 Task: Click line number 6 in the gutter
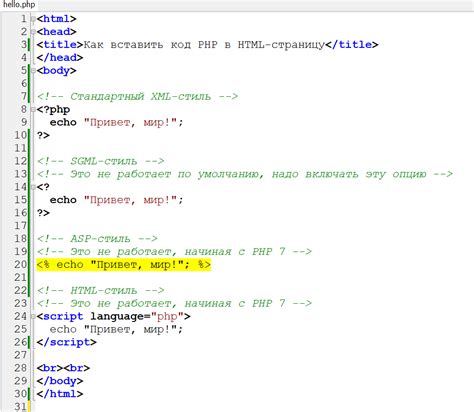click(24, 84)
